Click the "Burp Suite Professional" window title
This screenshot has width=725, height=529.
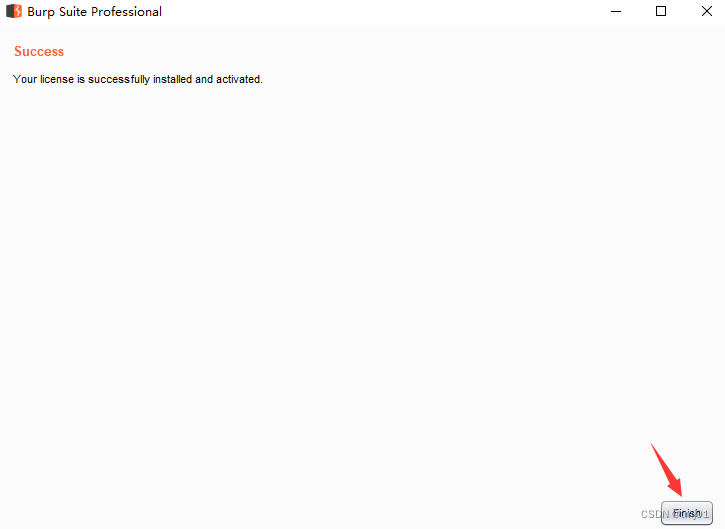[x=94, y=12]
